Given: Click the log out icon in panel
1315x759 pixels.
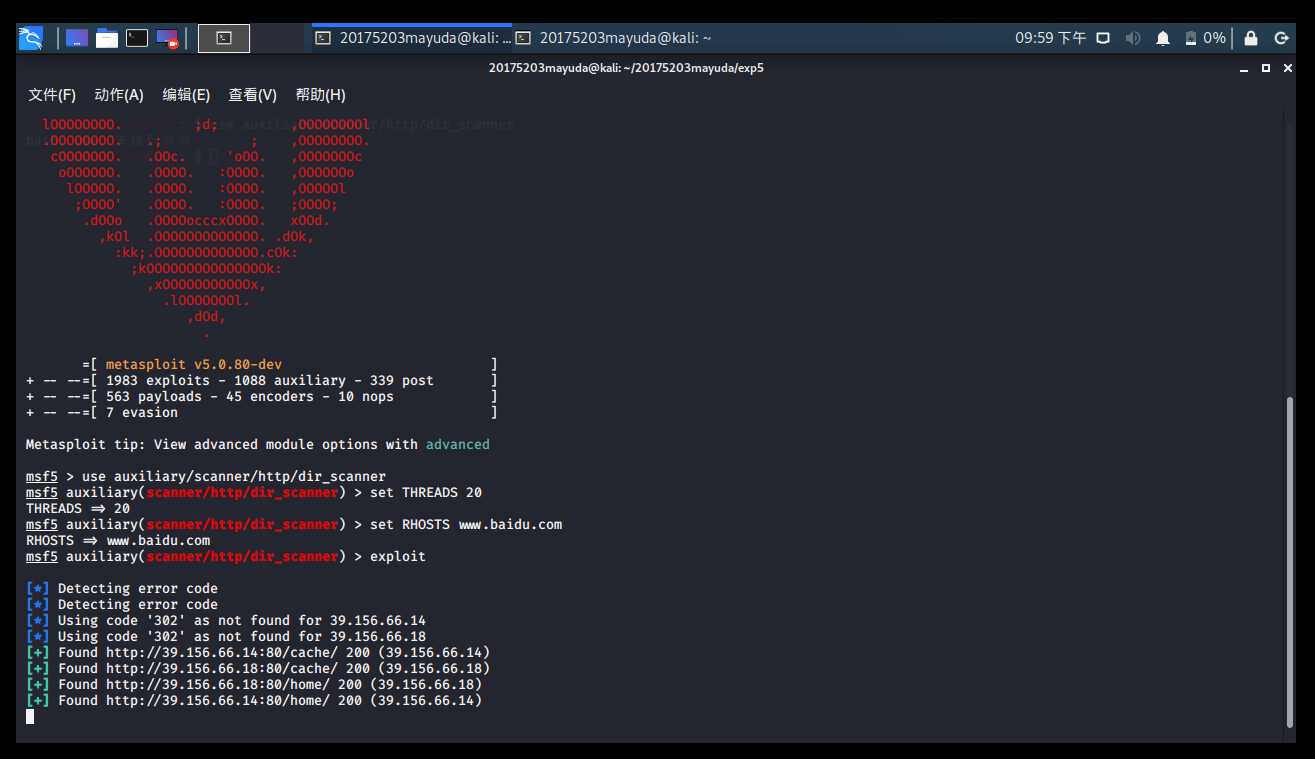Looking at the screenshot, I should click(1282, 38).
